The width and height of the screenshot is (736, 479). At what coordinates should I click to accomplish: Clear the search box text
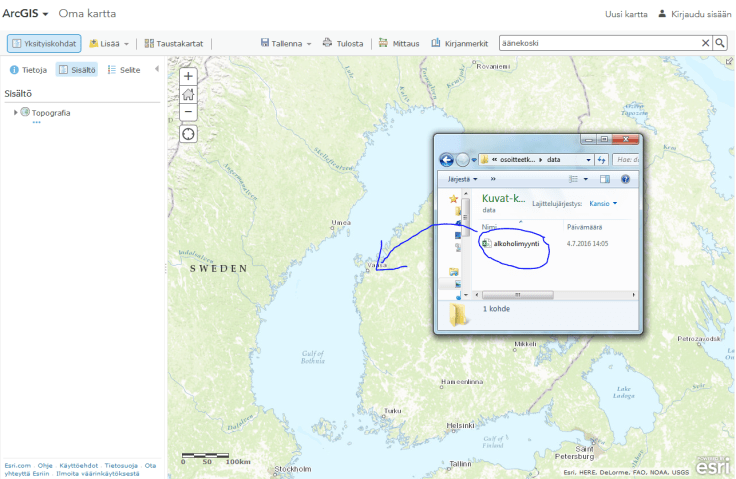pos(705,43)
